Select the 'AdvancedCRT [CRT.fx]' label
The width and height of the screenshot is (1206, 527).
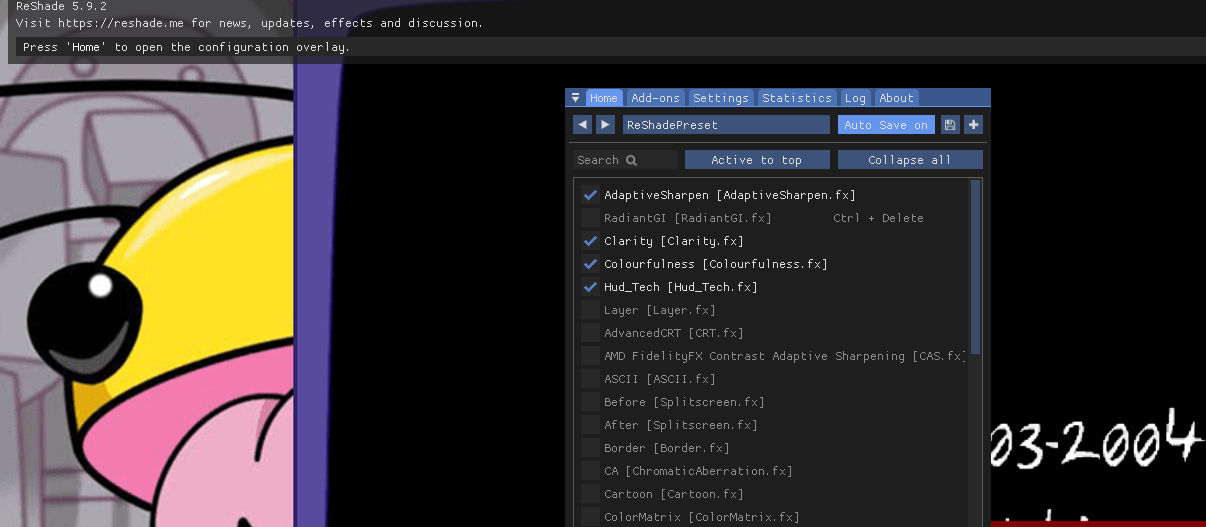pyautogui.click(x=674, y=333)
